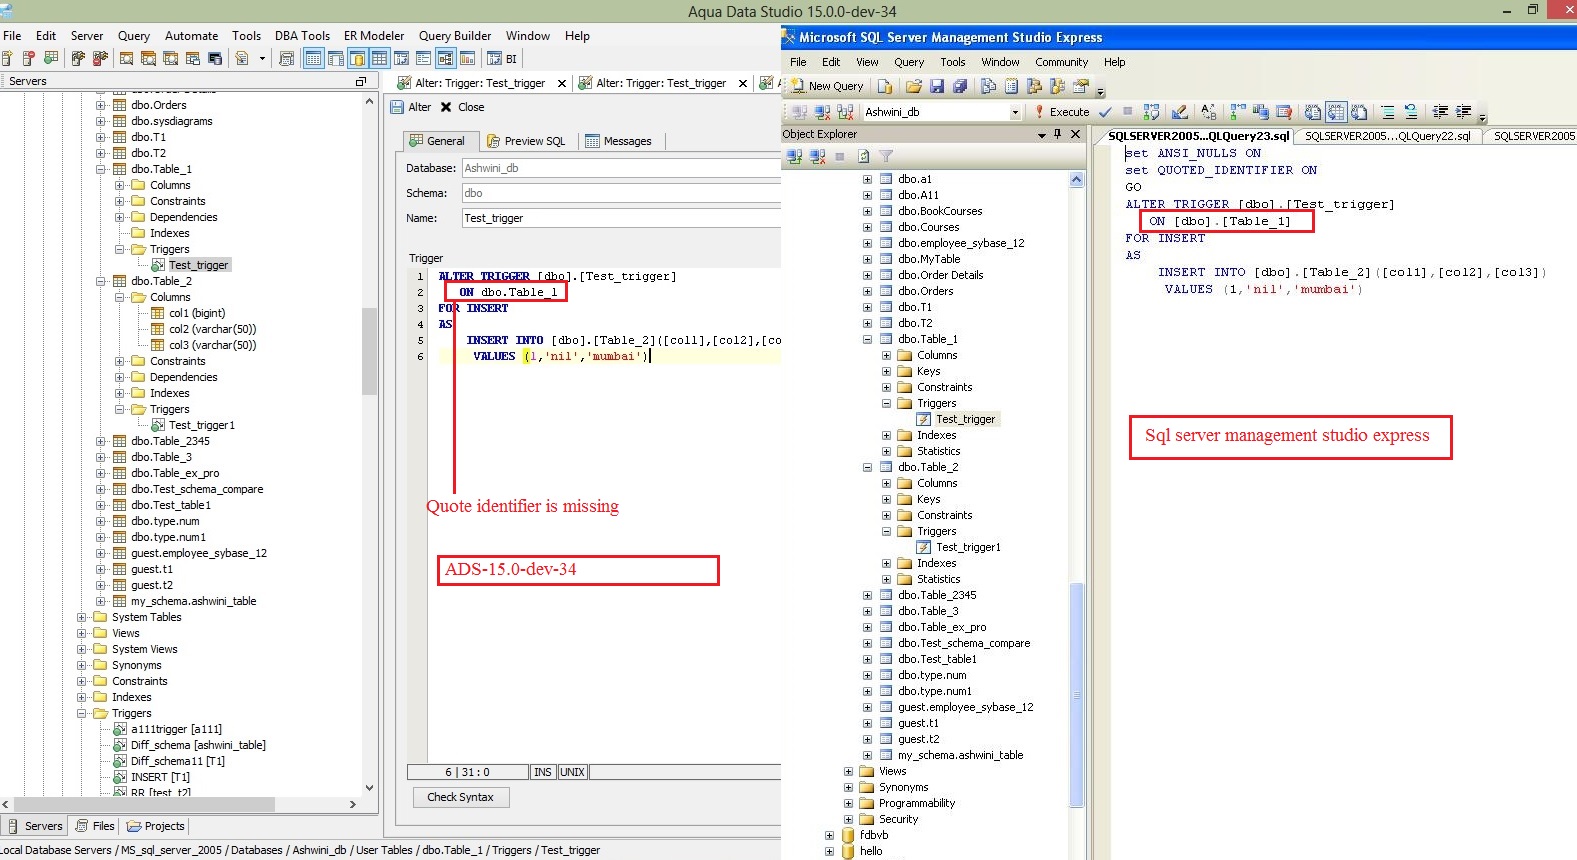Parse query with the blue checkmark icon
The image size is (1577, 860).
point(1105,112)
